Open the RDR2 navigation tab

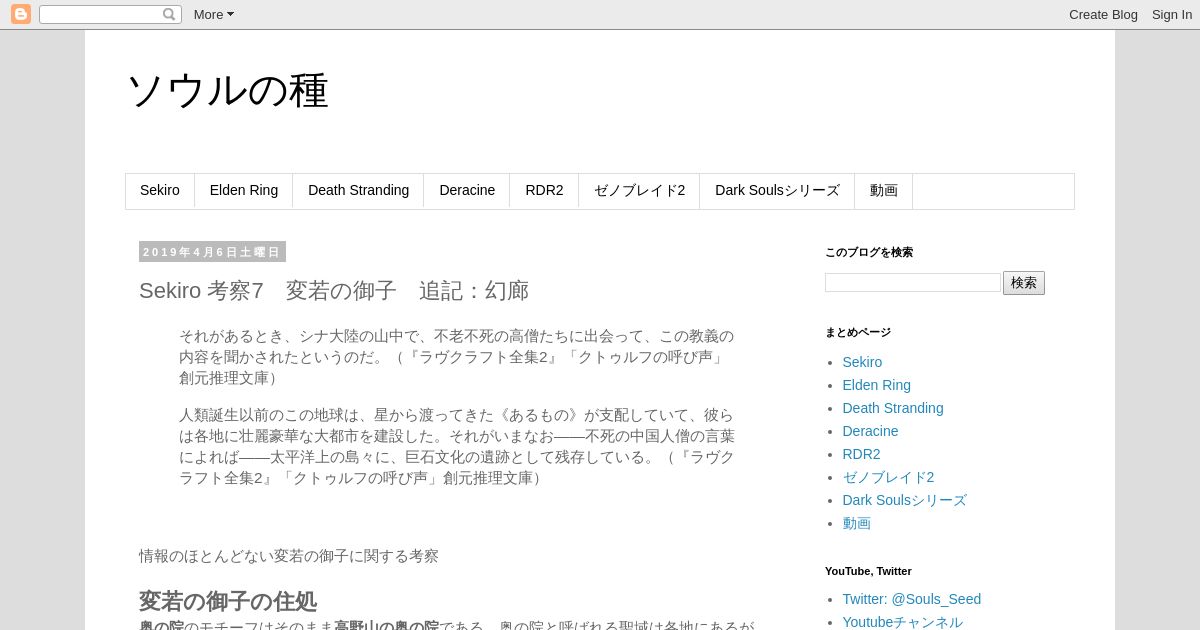(544, 191)
